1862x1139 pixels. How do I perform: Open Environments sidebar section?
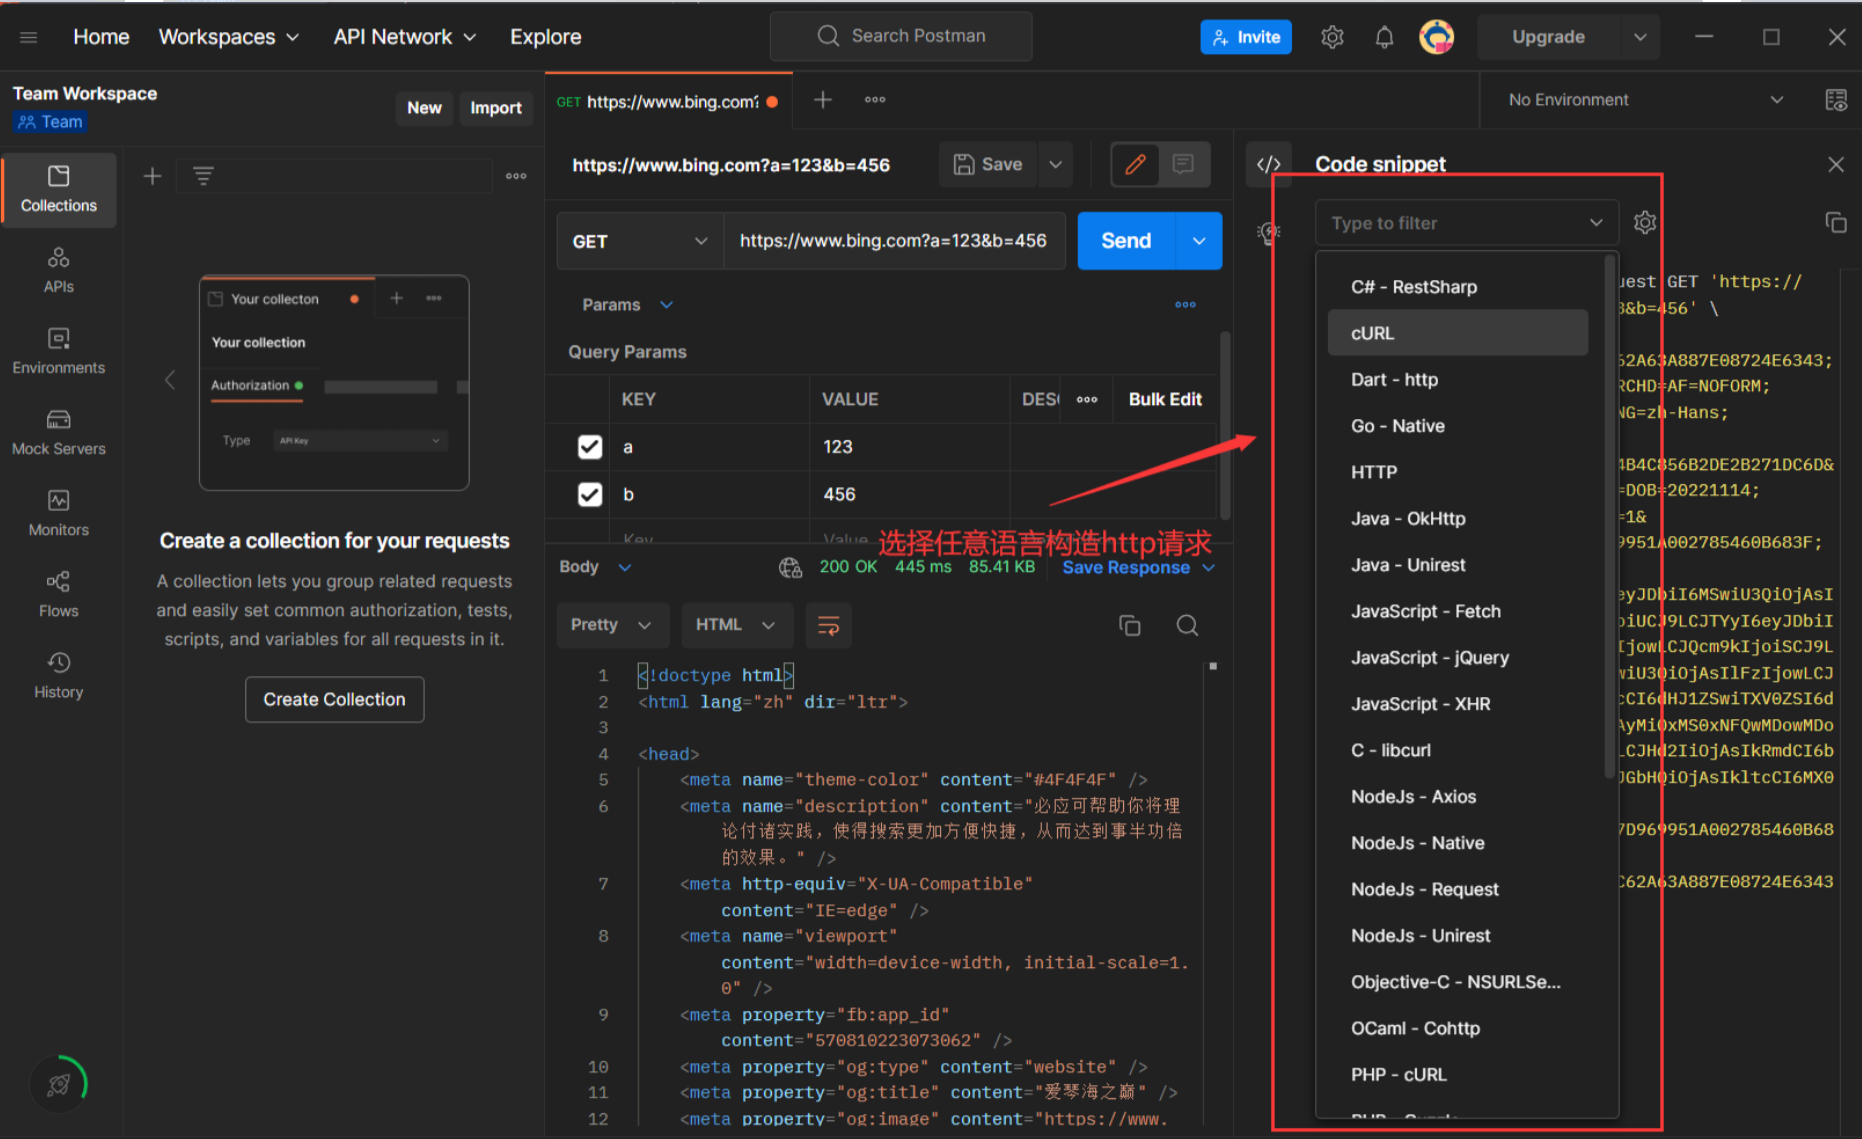[x=59, y=351]
